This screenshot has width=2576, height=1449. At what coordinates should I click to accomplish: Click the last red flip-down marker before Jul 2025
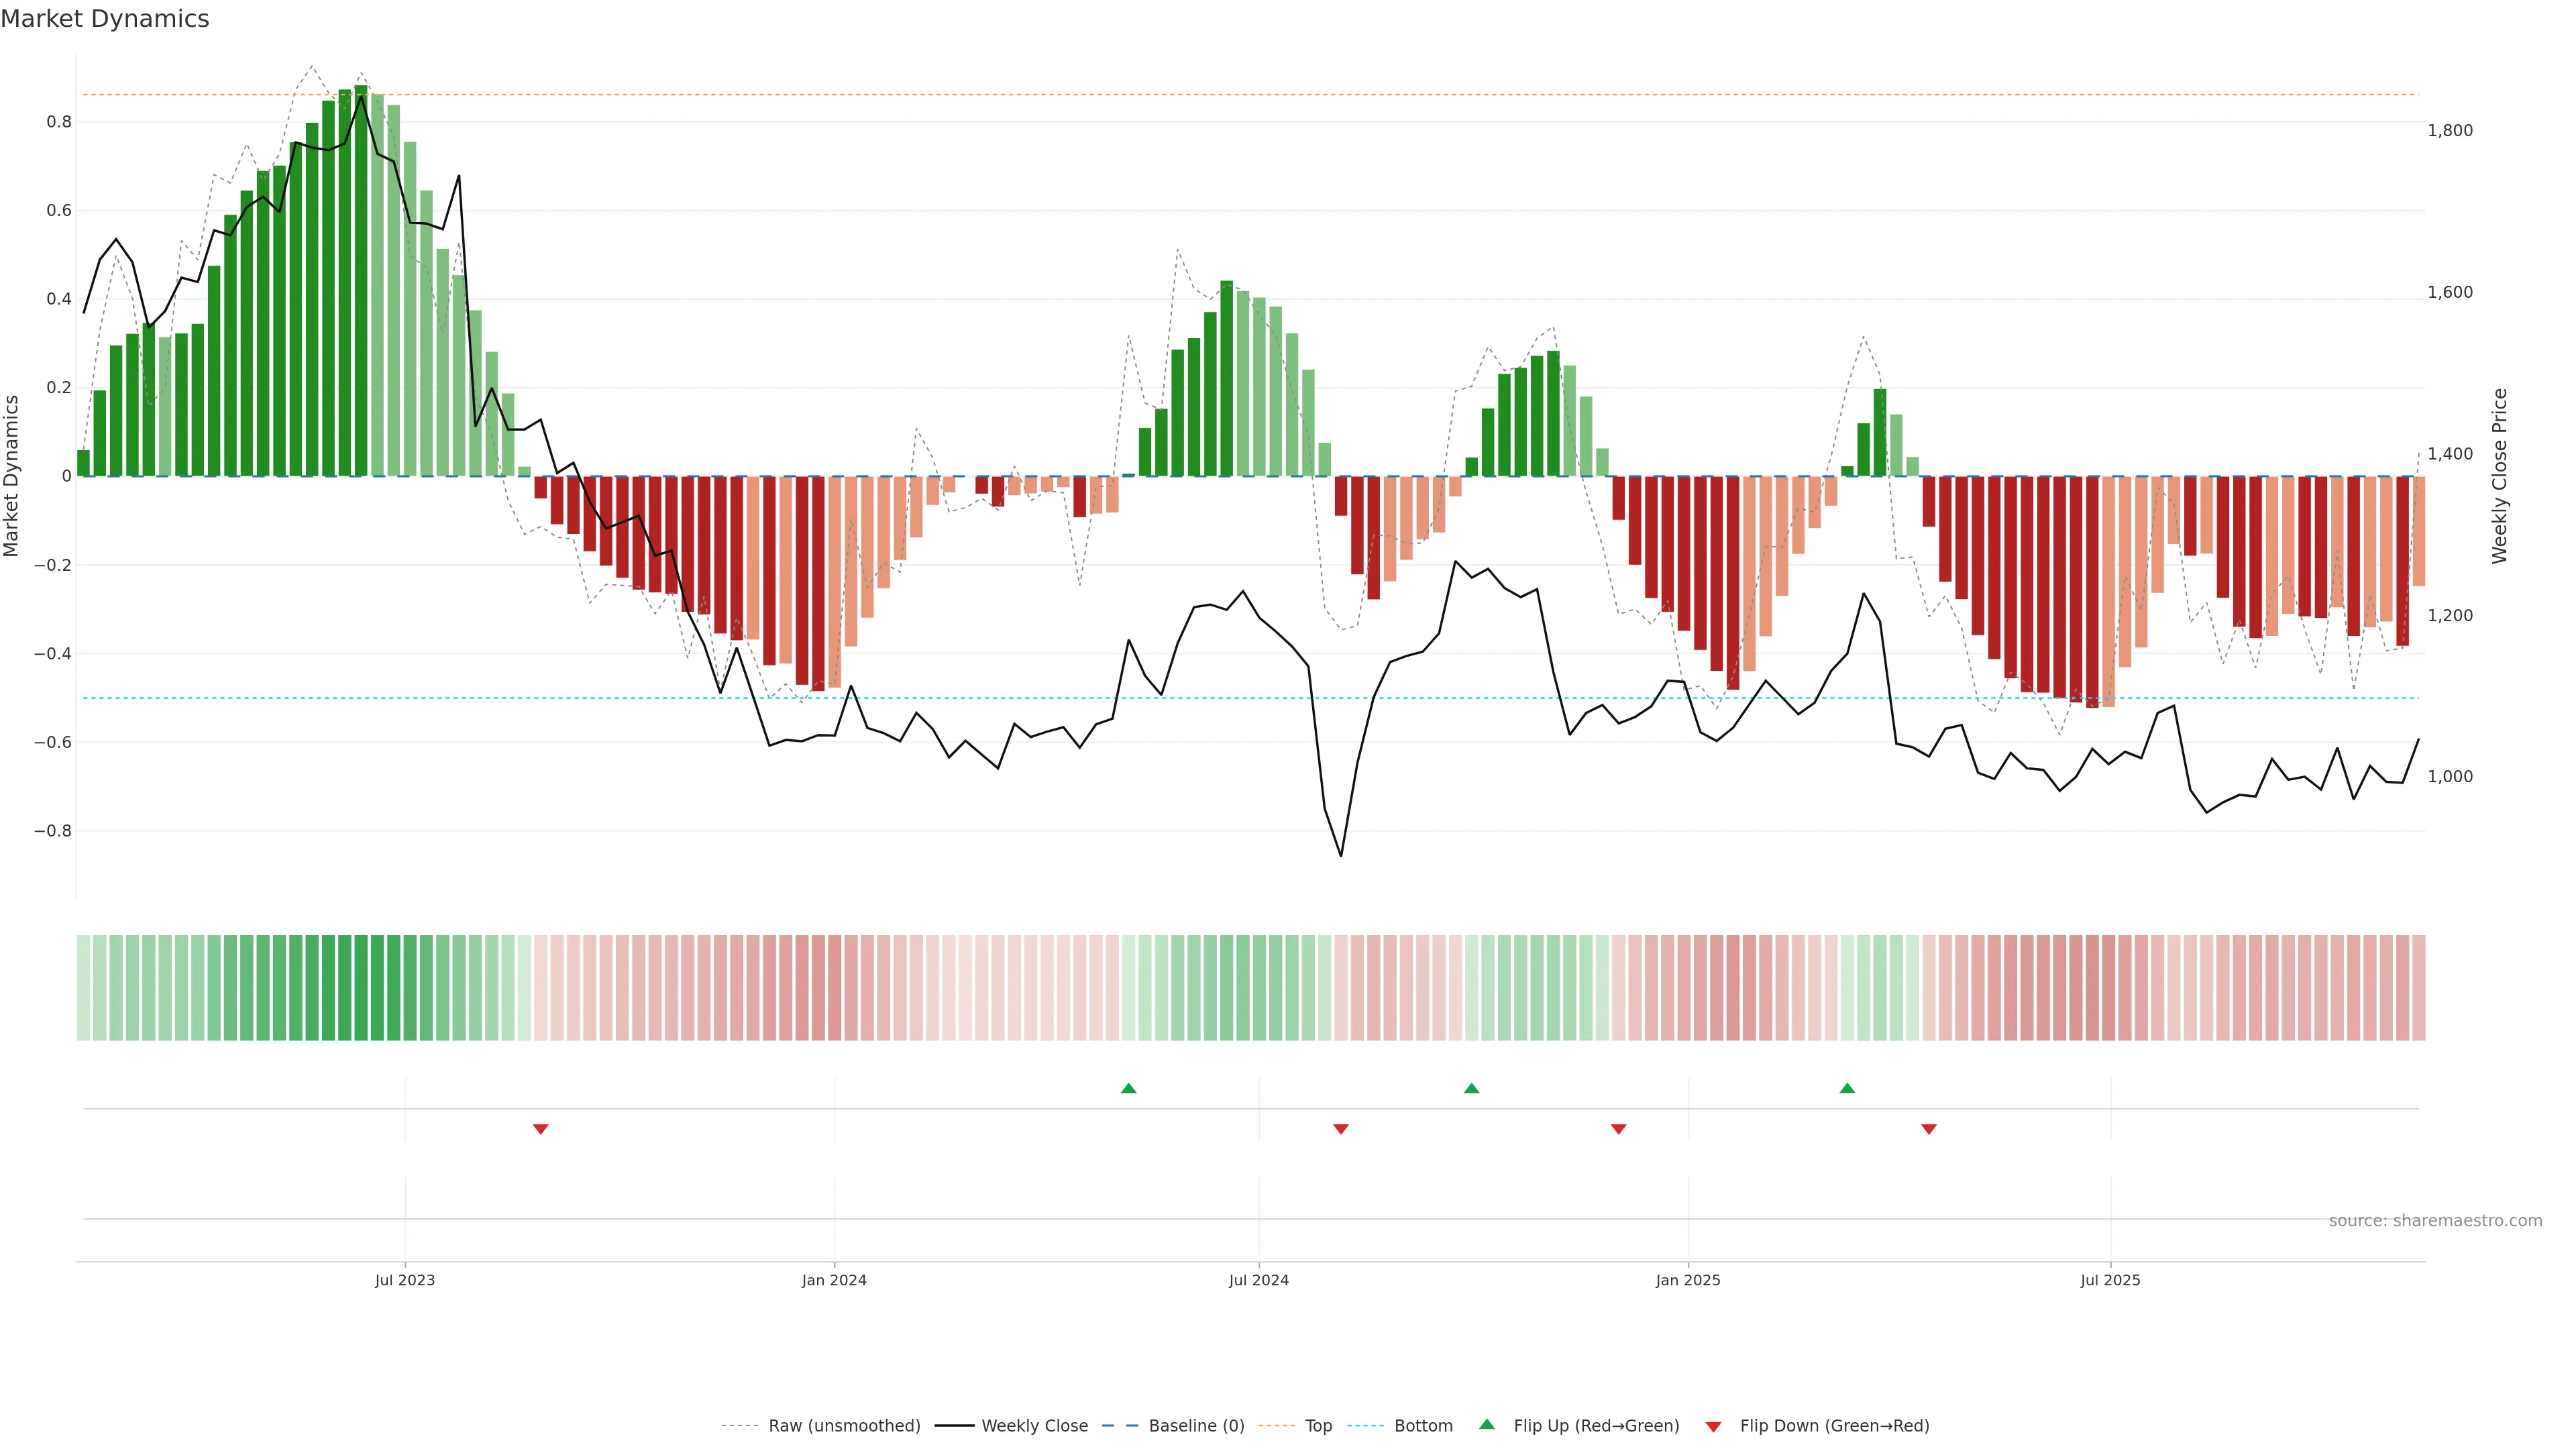(x=1929, y=1129)
